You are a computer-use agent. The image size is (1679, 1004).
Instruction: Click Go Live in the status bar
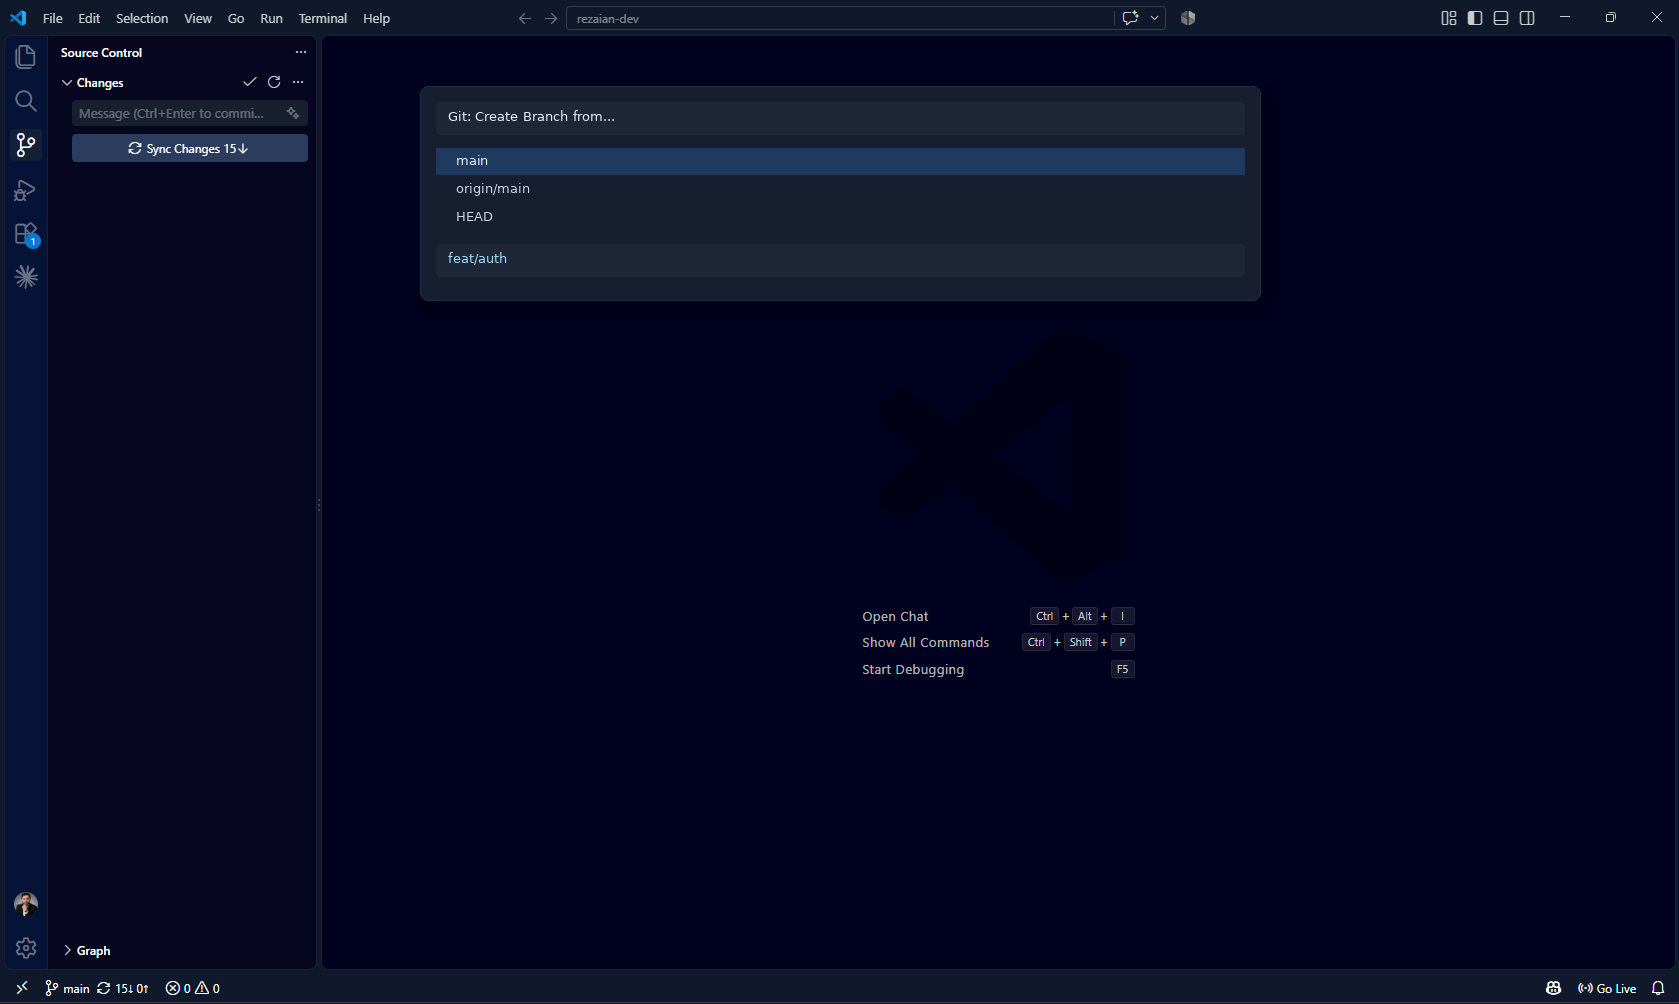pyautogui.click(x=1607, y=988)
